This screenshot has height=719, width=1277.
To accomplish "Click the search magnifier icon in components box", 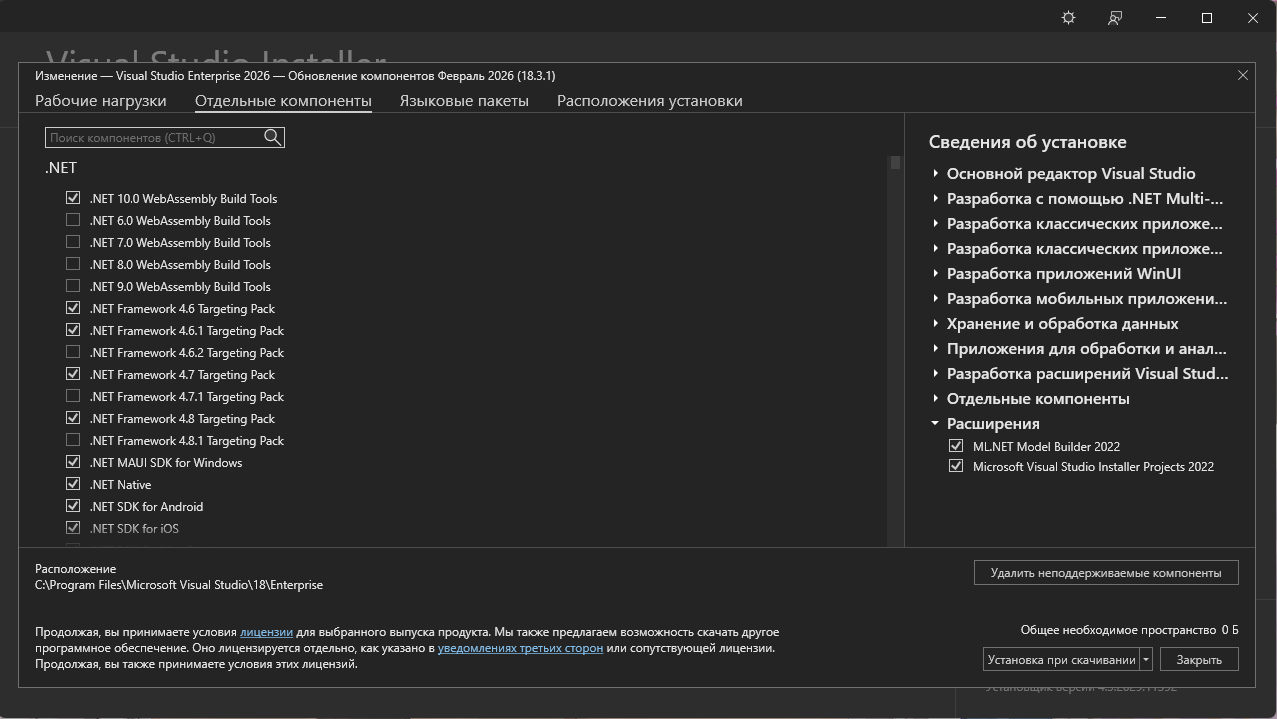I will 272,138.
